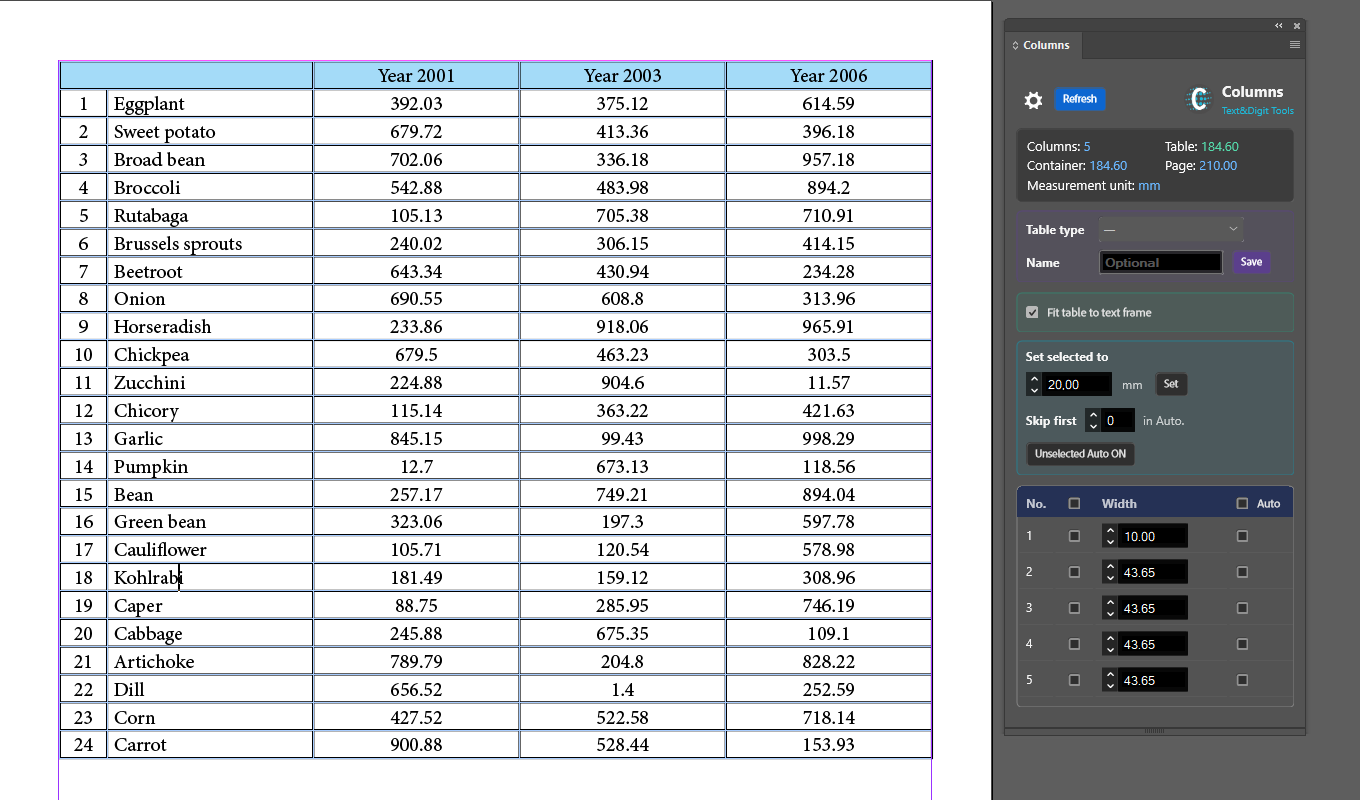1360x800 pixels.
Task: Check the selection box for column 5
Action: (1074, 680)
